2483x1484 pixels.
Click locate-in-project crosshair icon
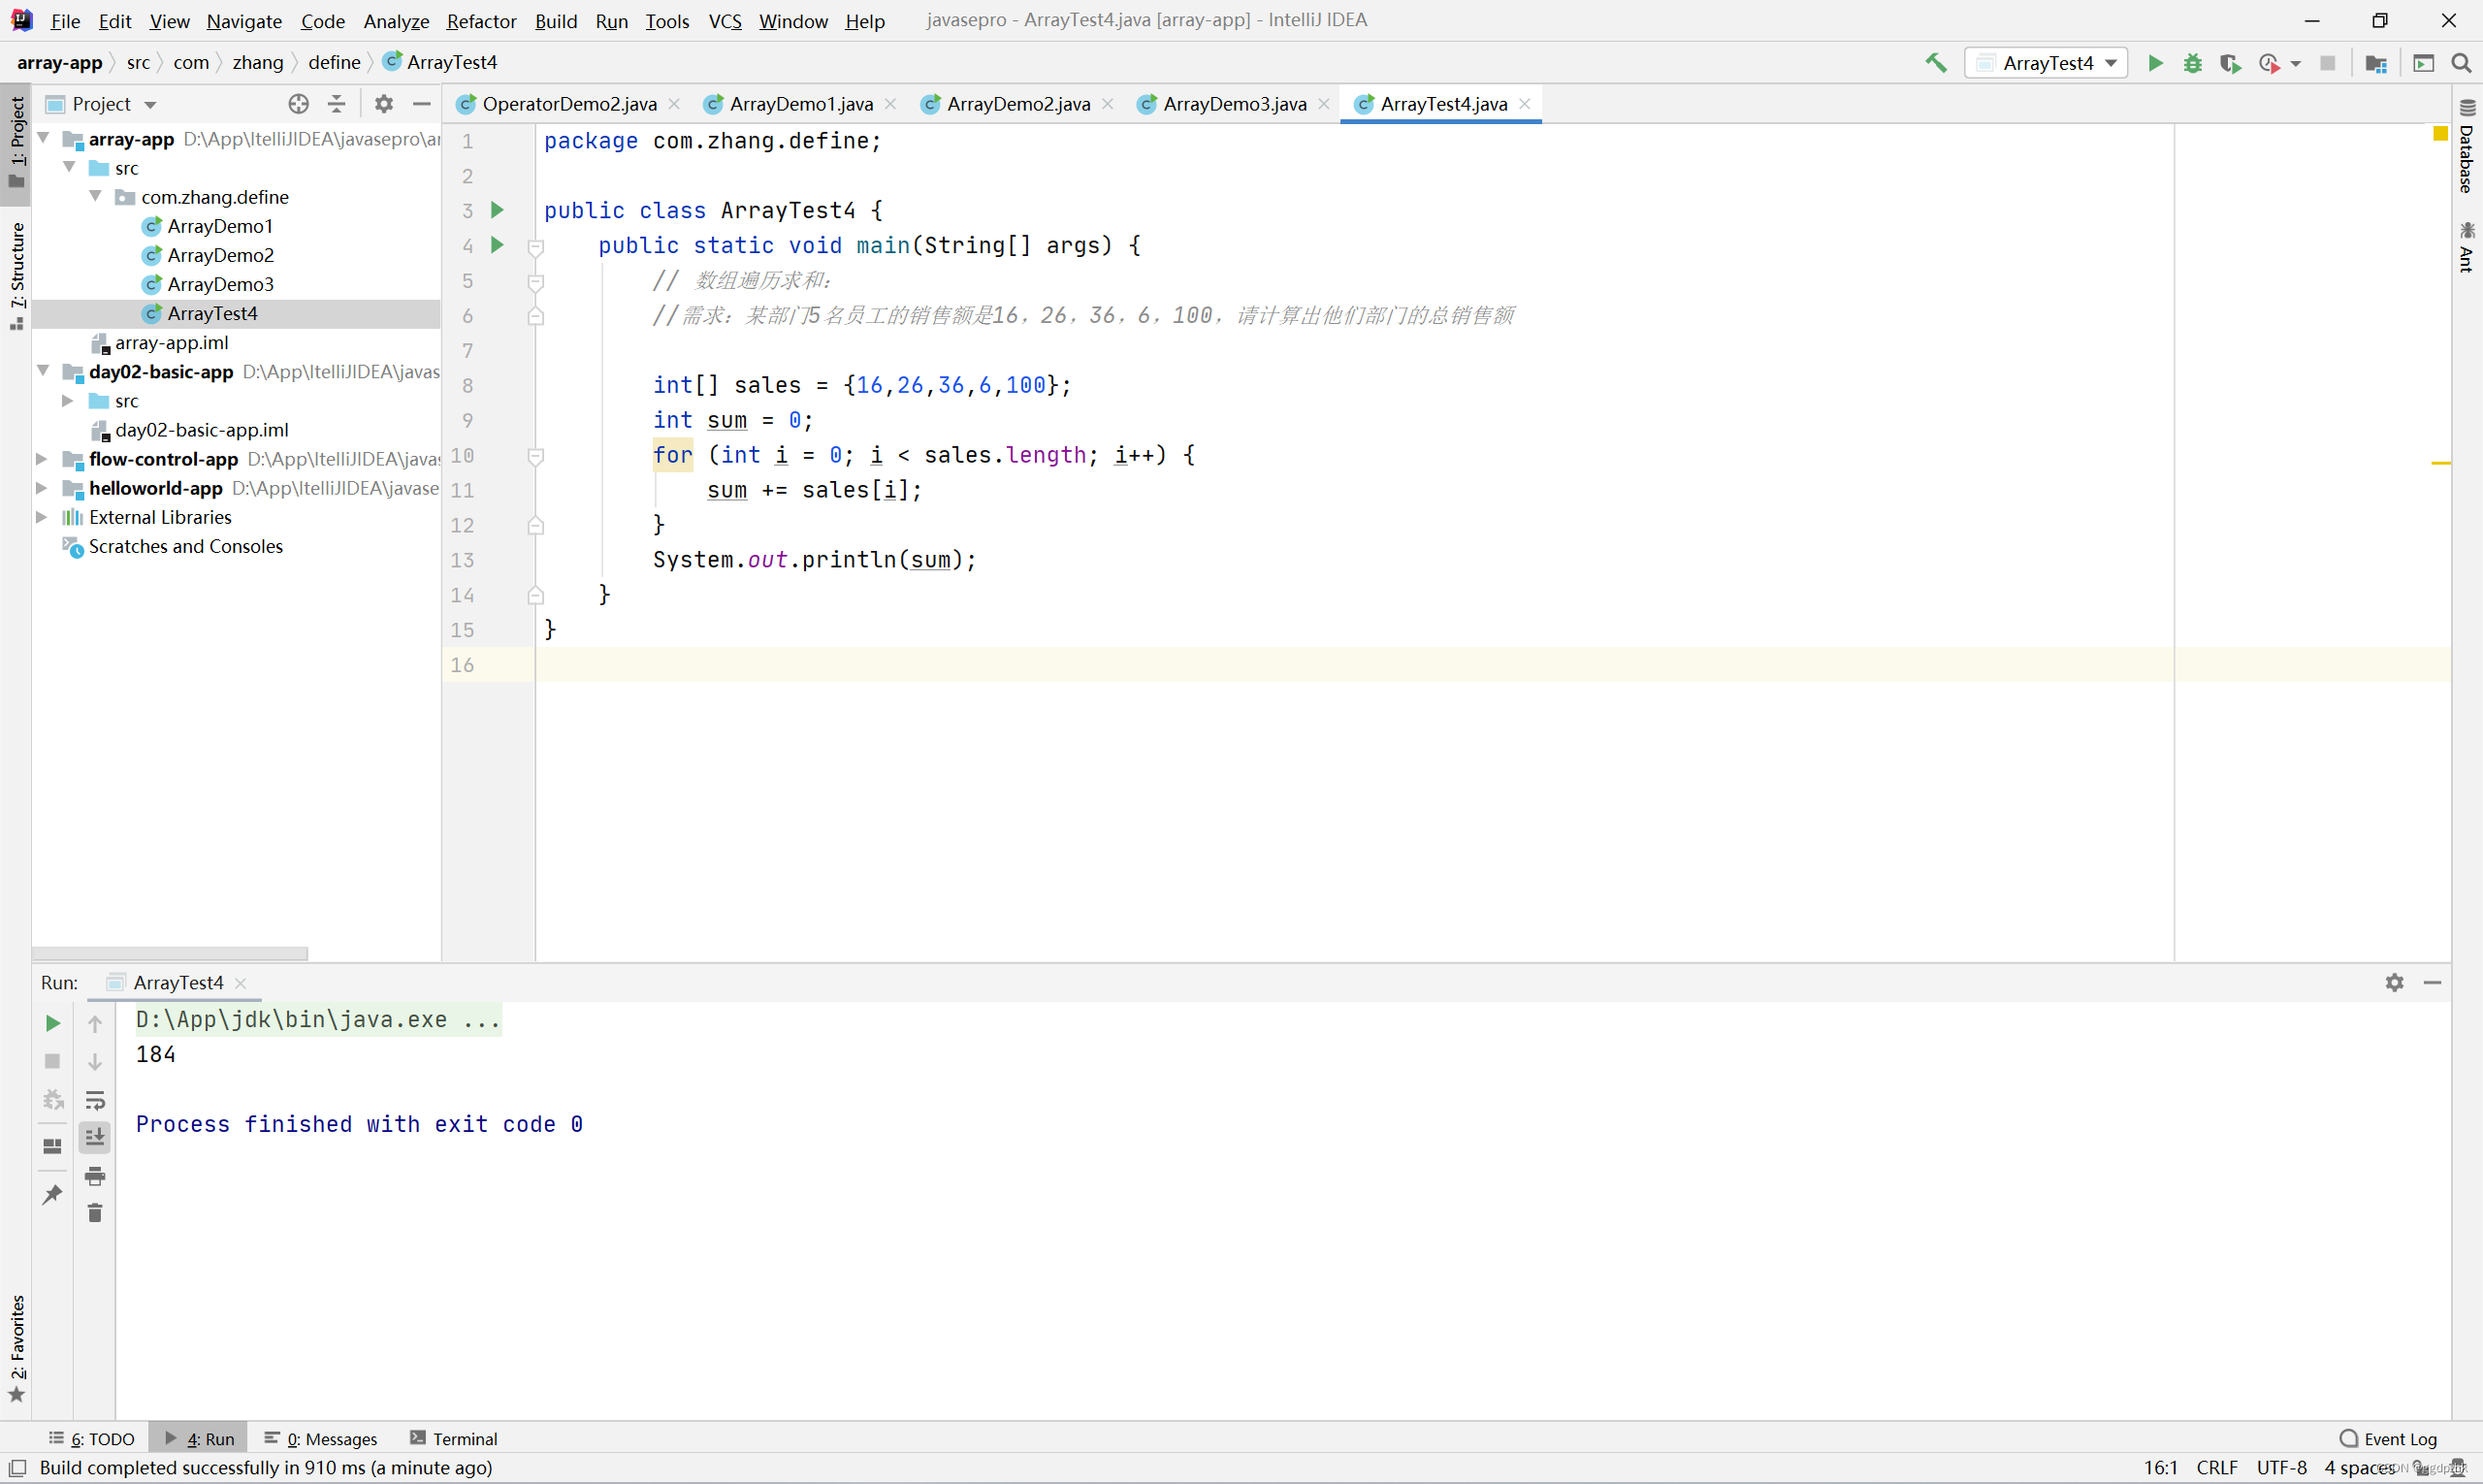coord(298,104)
